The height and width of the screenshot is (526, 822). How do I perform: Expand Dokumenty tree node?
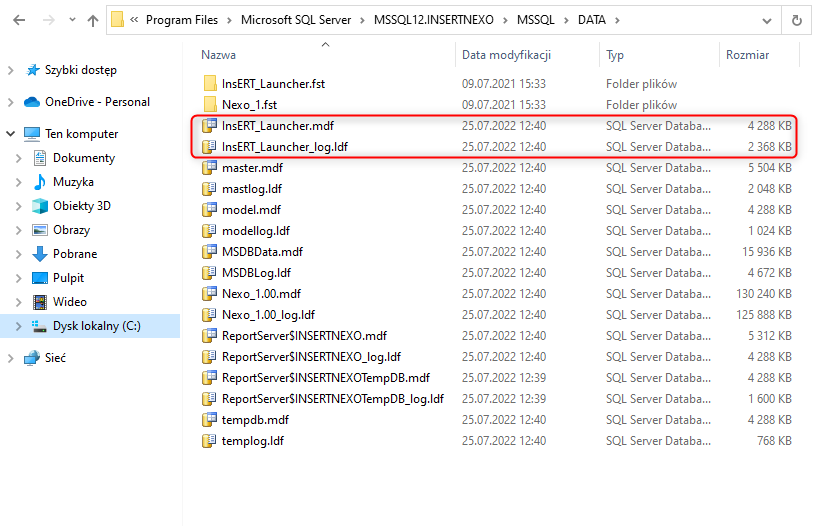19,158
